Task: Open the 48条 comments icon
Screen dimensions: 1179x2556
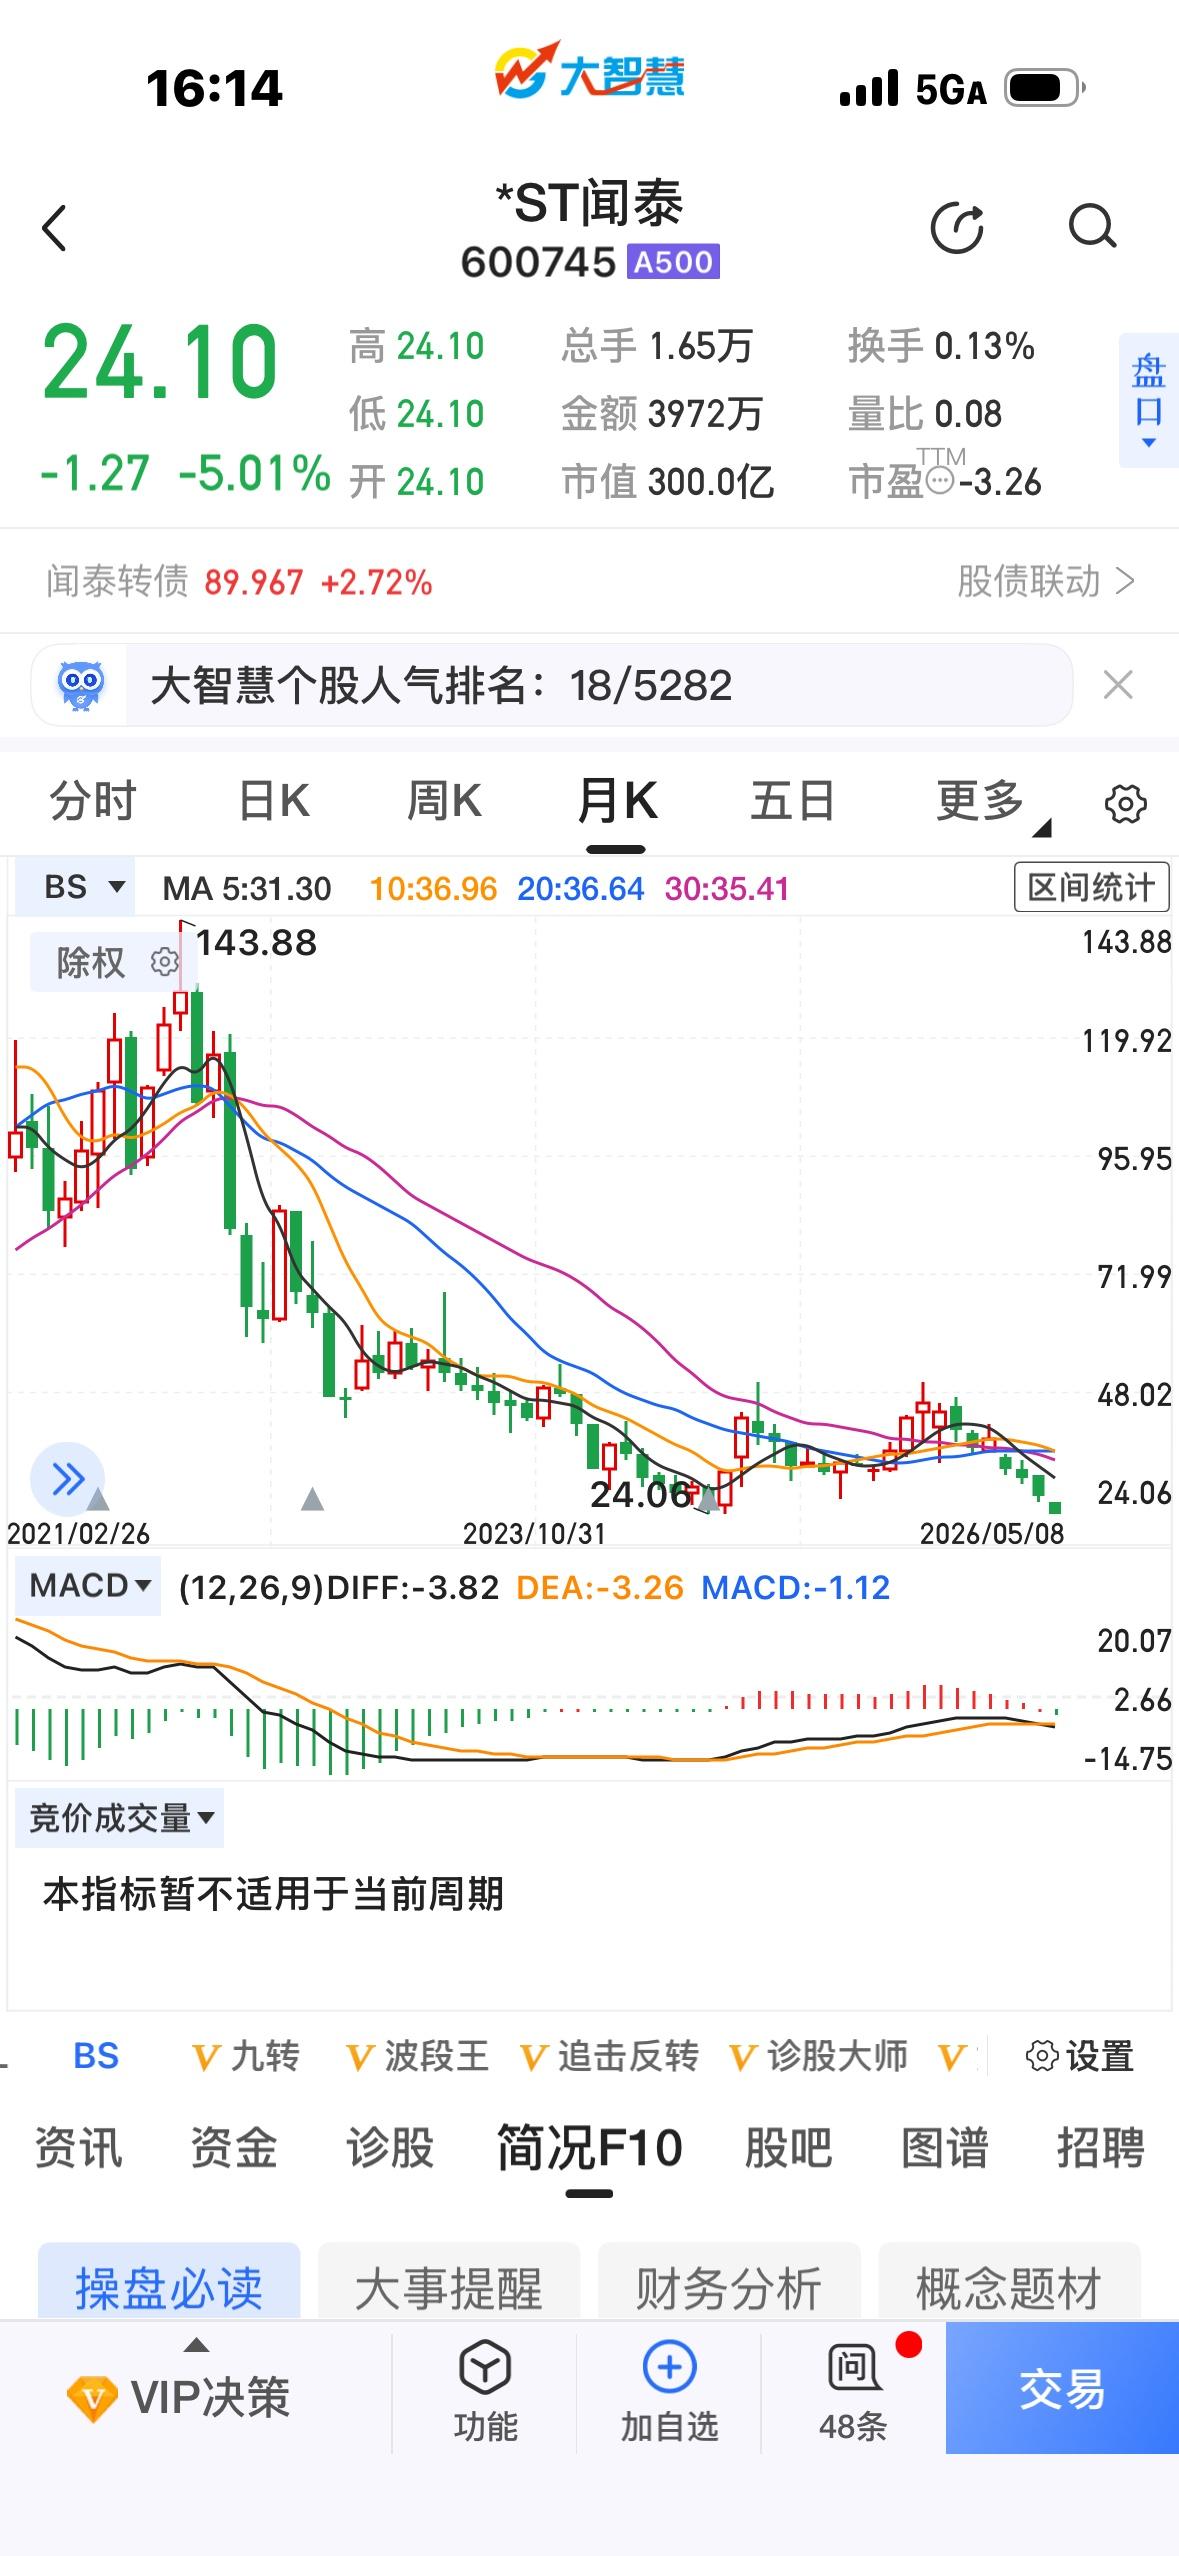Action: 853,2366
